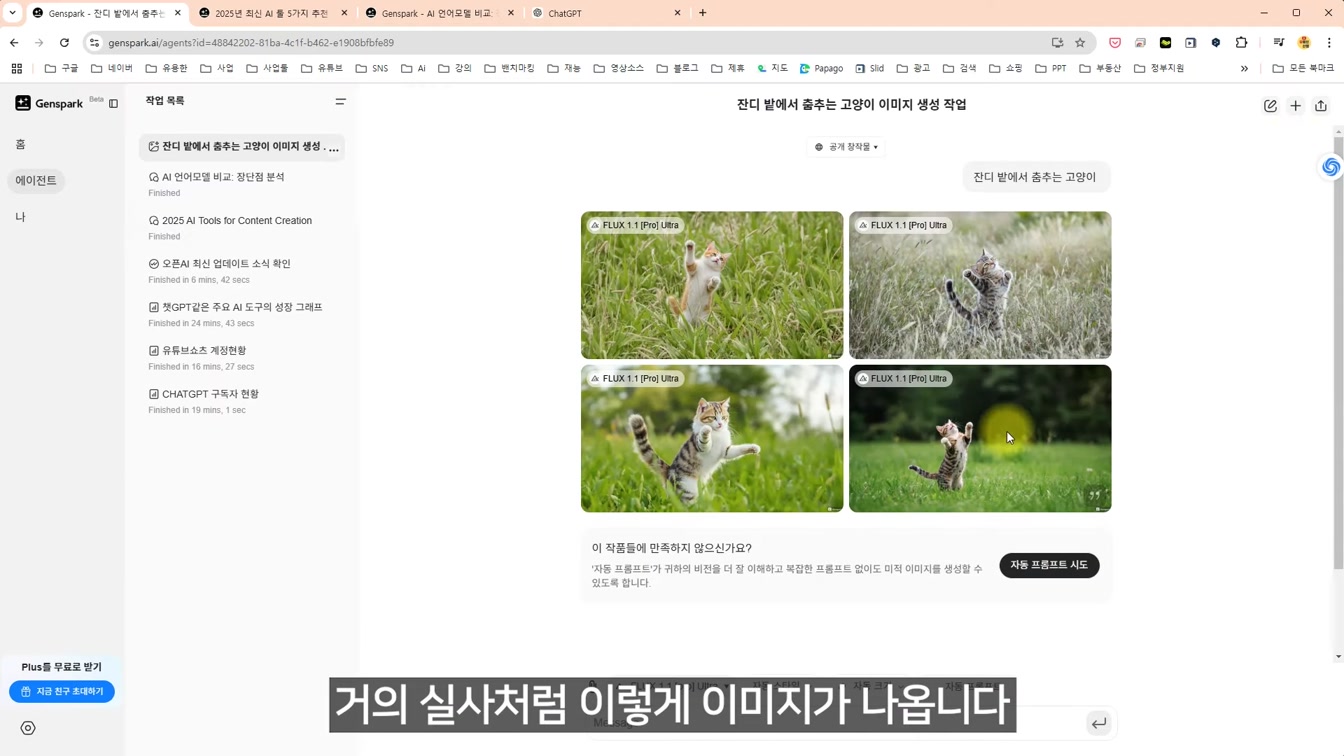Open the settings icon at sidebar bottom

coord(28,728)
